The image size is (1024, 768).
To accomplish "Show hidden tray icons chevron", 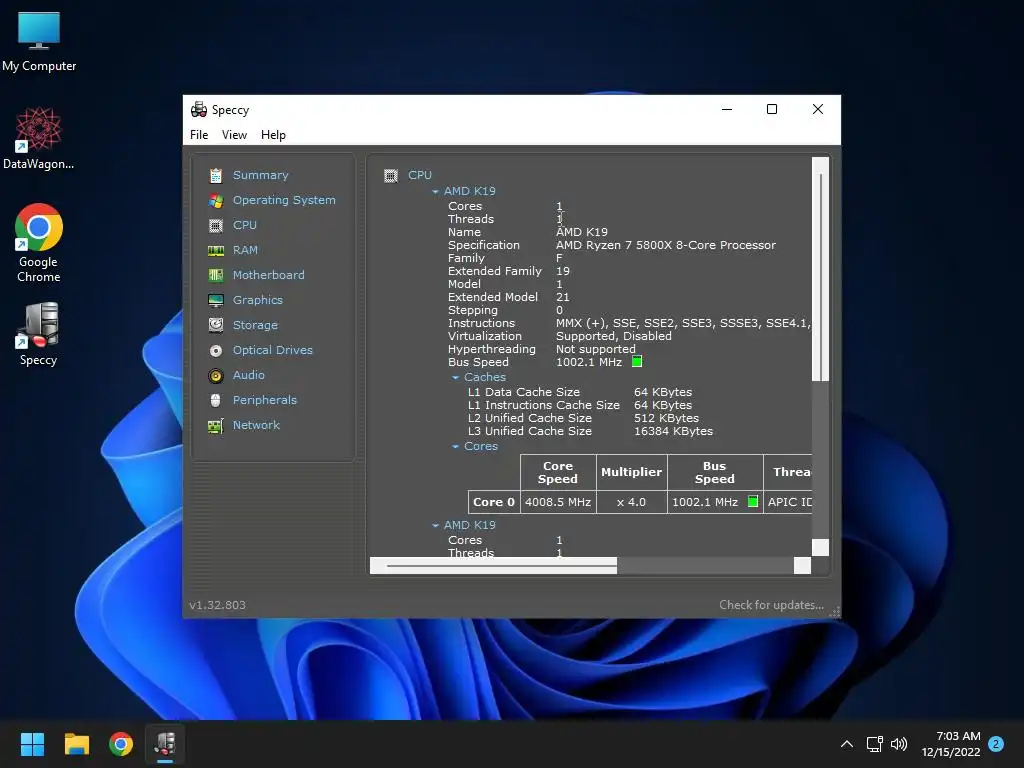I will click(846, 744).
